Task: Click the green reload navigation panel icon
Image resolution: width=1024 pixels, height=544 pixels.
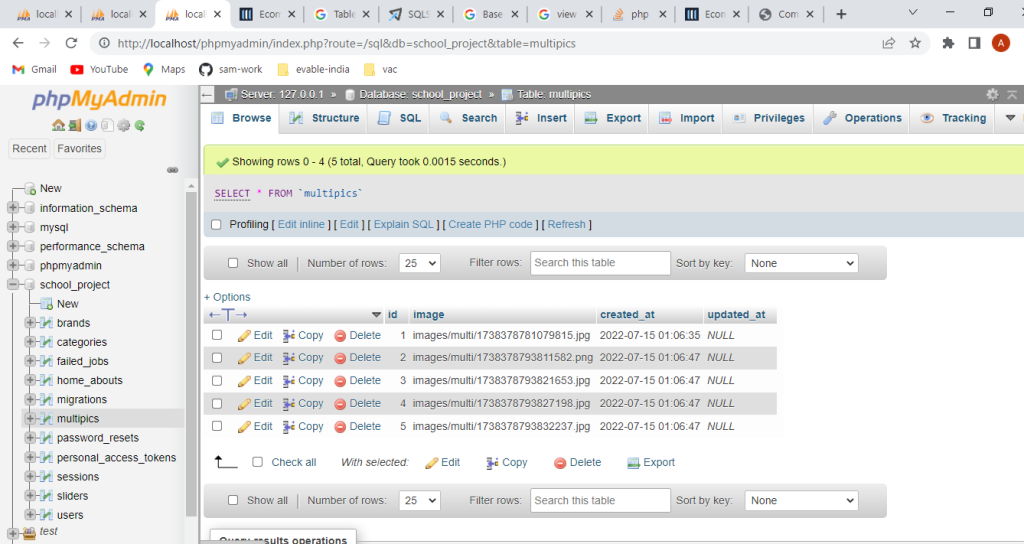Action: click(140, 125)
